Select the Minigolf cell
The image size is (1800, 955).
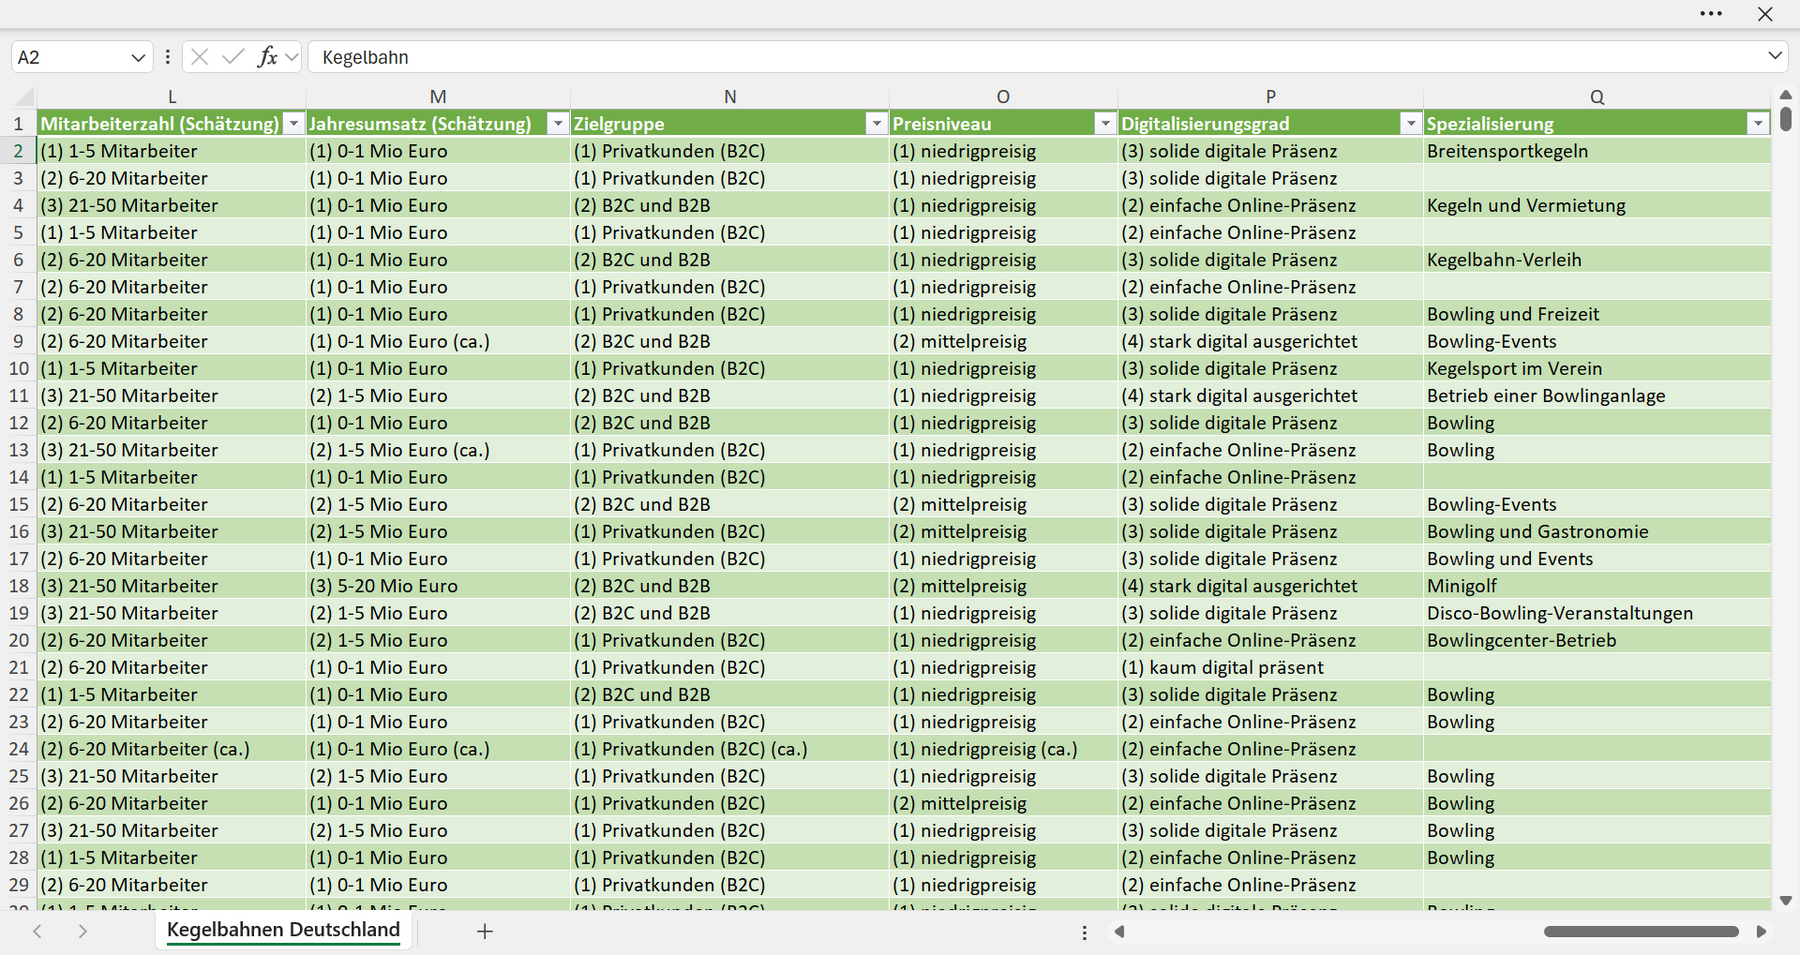1597,586
